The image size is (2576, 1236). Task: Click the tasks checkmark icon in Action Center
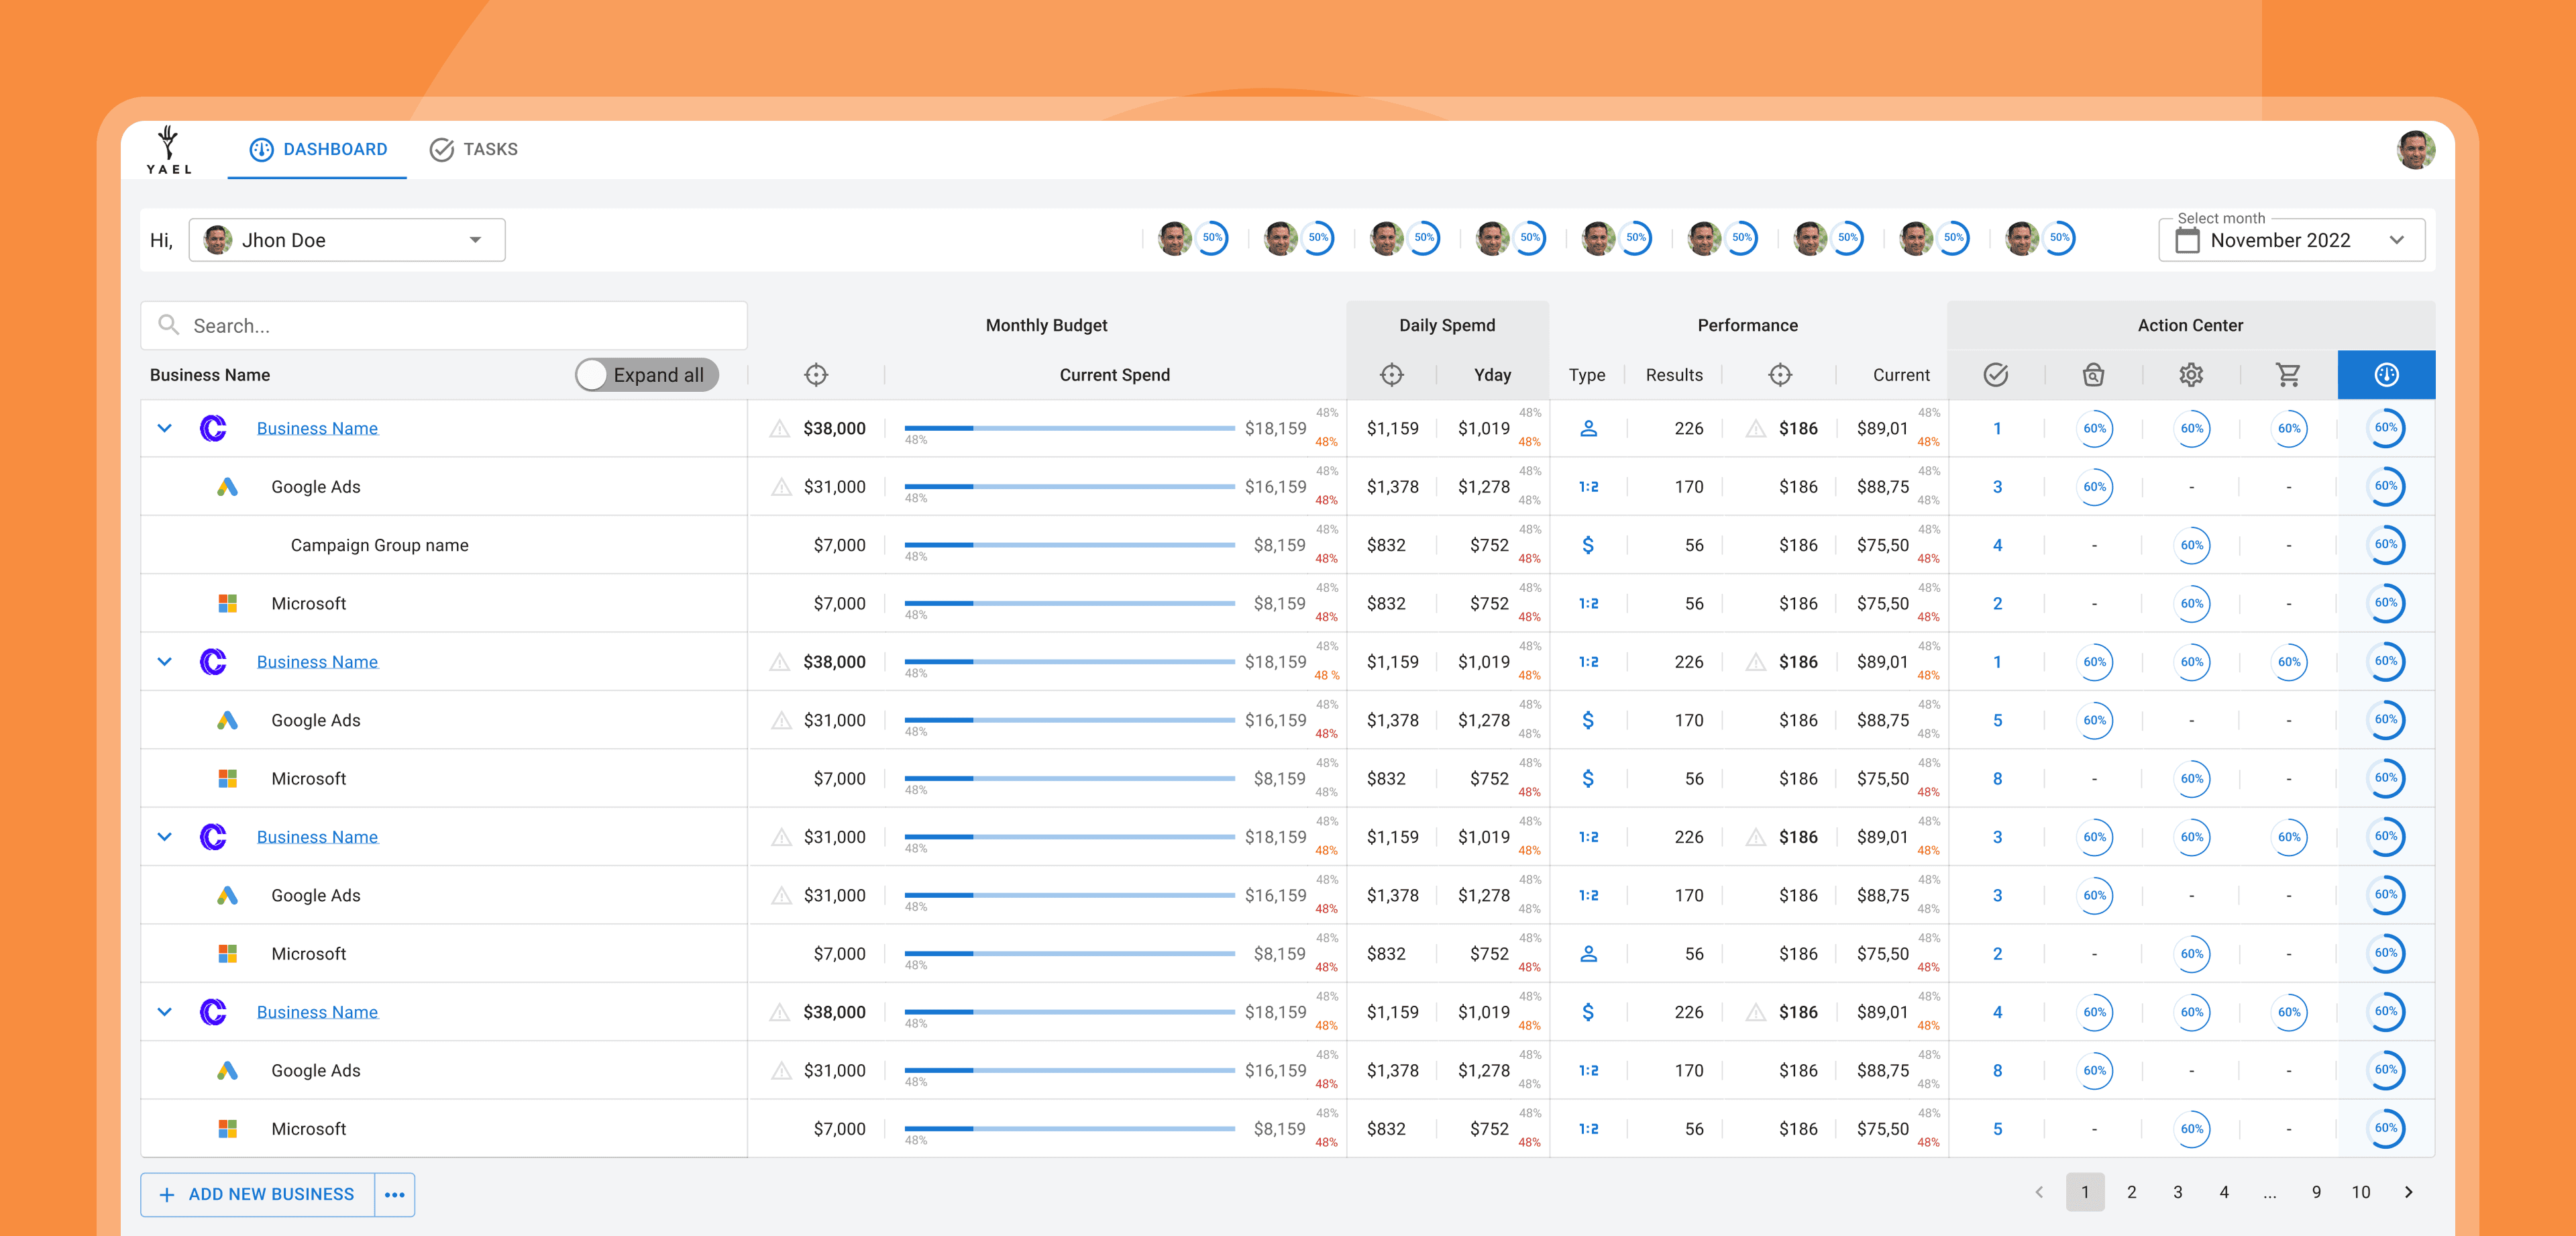point(1995,375)
